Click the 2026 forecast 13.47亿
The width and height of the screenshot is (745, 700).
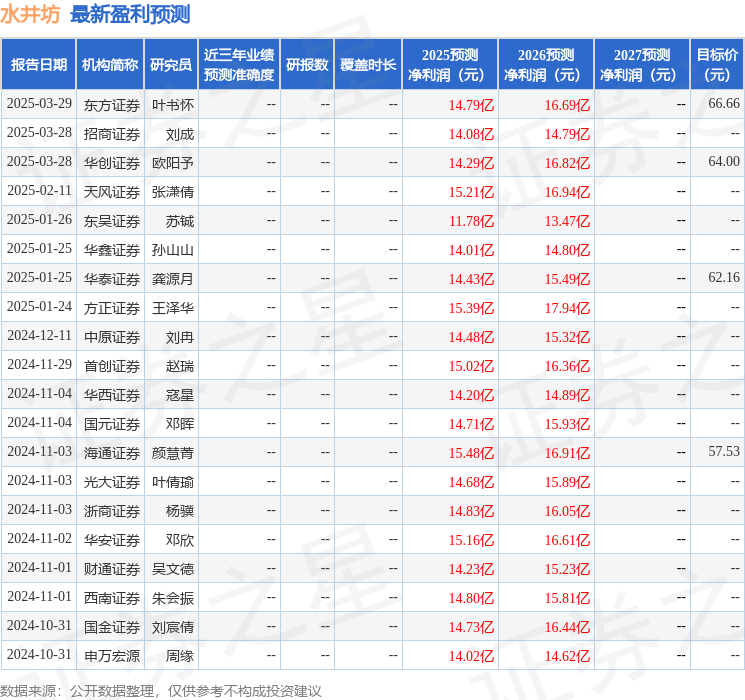(567, 221)
